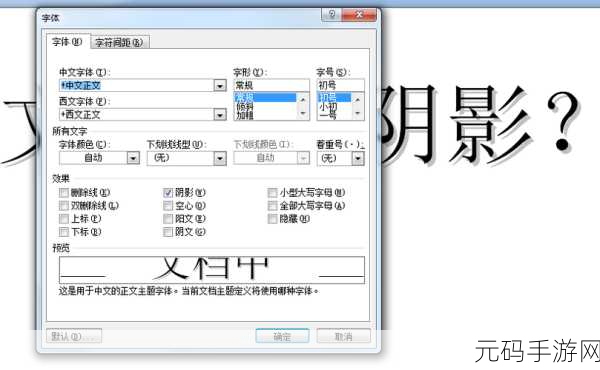Confirm with the 确定 button
This screenshot has width=600, height=370.
click(x=282, y=336)
